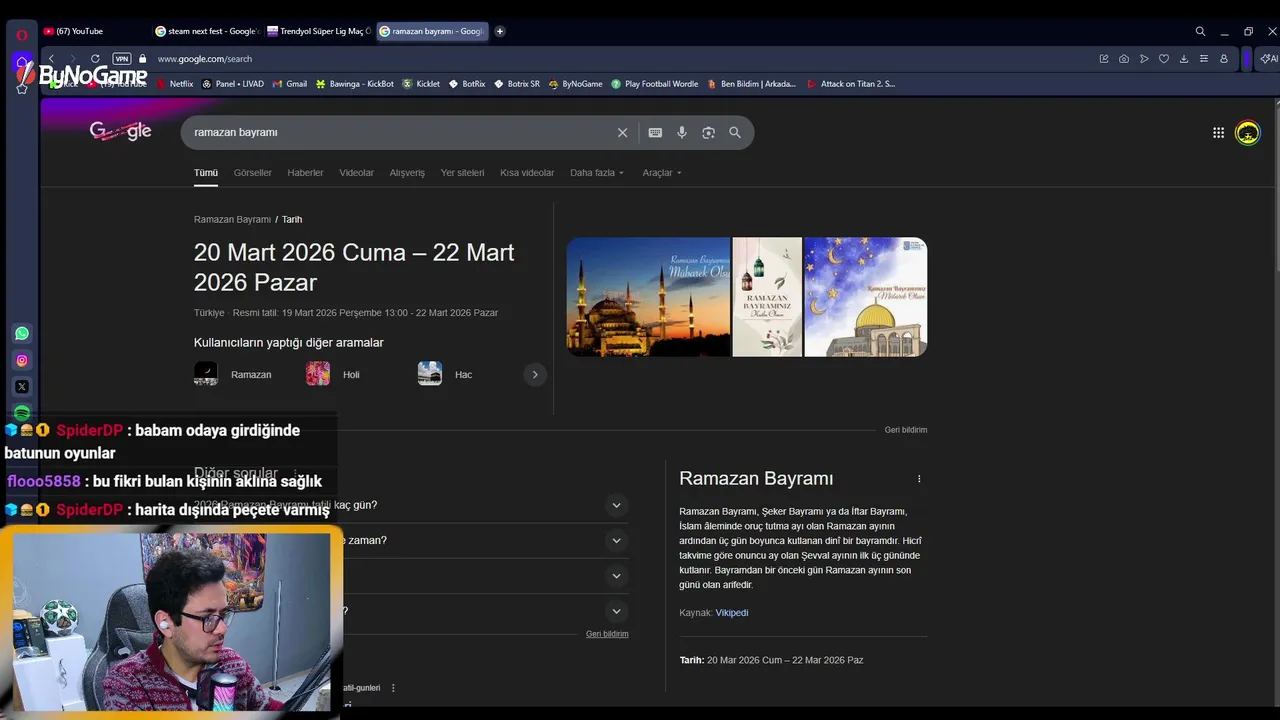Switch to the steam next fest tab
This screenshot has width=1280, height=720.
tap(206, 31)
